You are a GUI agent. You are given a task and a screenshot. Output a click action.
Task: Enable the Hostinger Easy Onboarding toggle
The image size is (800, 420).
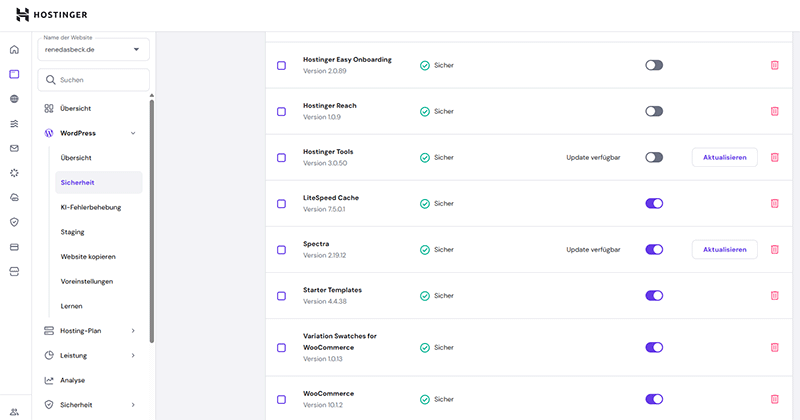click(x=654, y=65)
